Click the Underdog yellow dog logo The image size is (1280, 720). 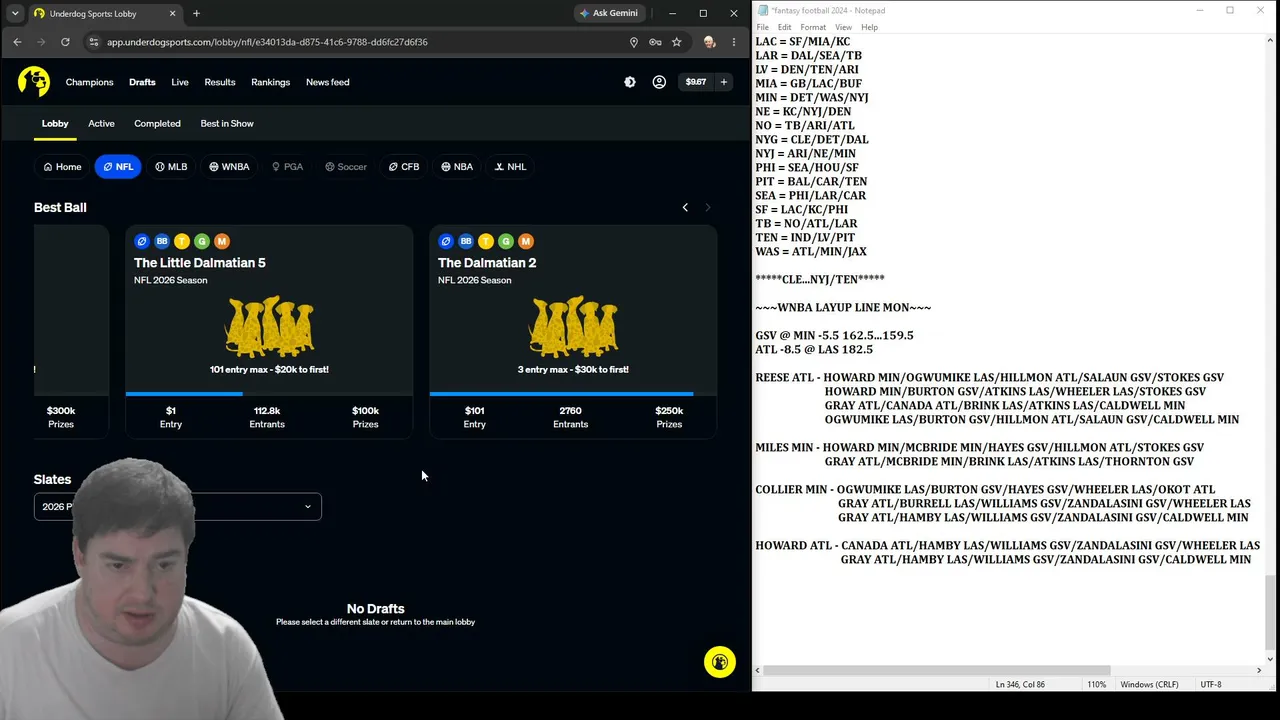[x=33, y=82]
